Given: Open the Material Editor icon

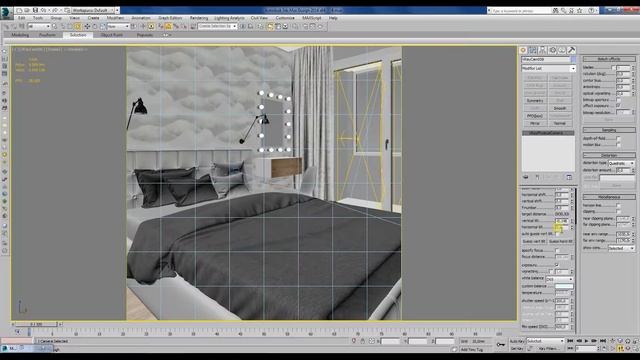Looking at the screenshot, I should [x=295, y=27].
